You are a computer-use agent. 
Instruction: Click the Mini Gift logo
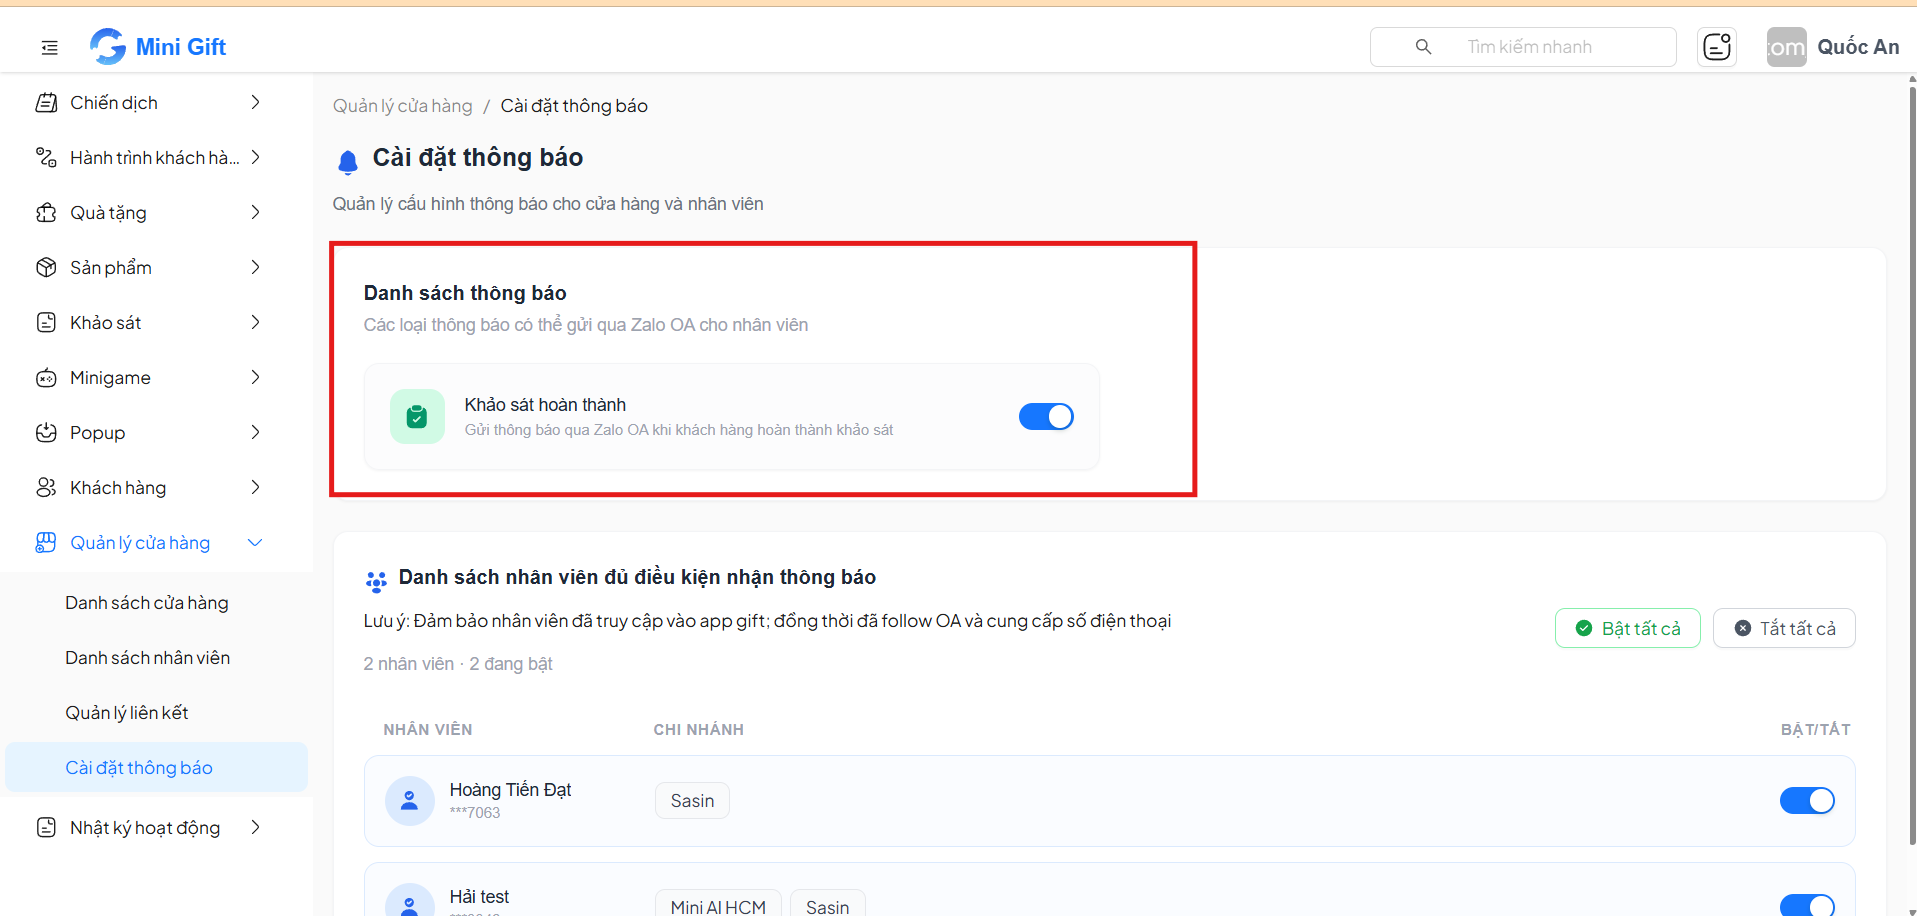[158, 46]
